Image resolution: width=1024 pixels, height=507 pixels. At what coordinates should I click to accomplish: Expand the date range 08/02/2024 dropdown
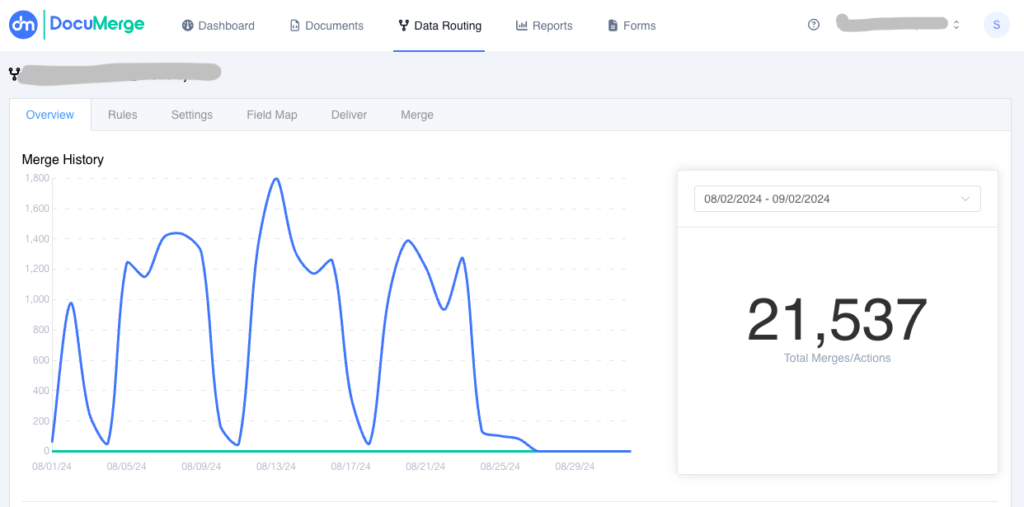point(837,199)
